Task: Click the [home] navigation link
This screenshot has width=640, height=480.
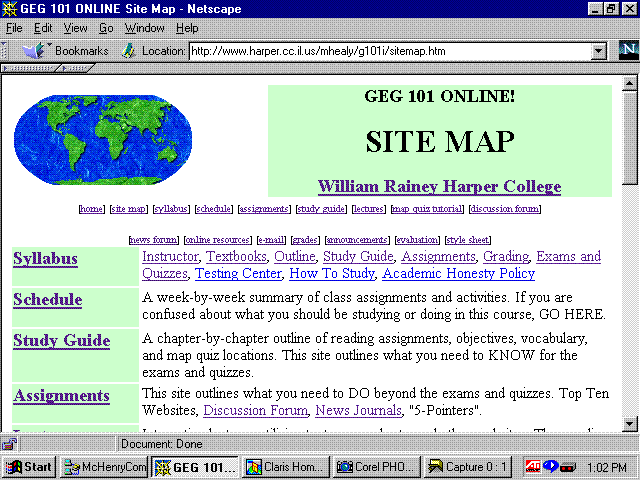Action: [x=91, y=209]
